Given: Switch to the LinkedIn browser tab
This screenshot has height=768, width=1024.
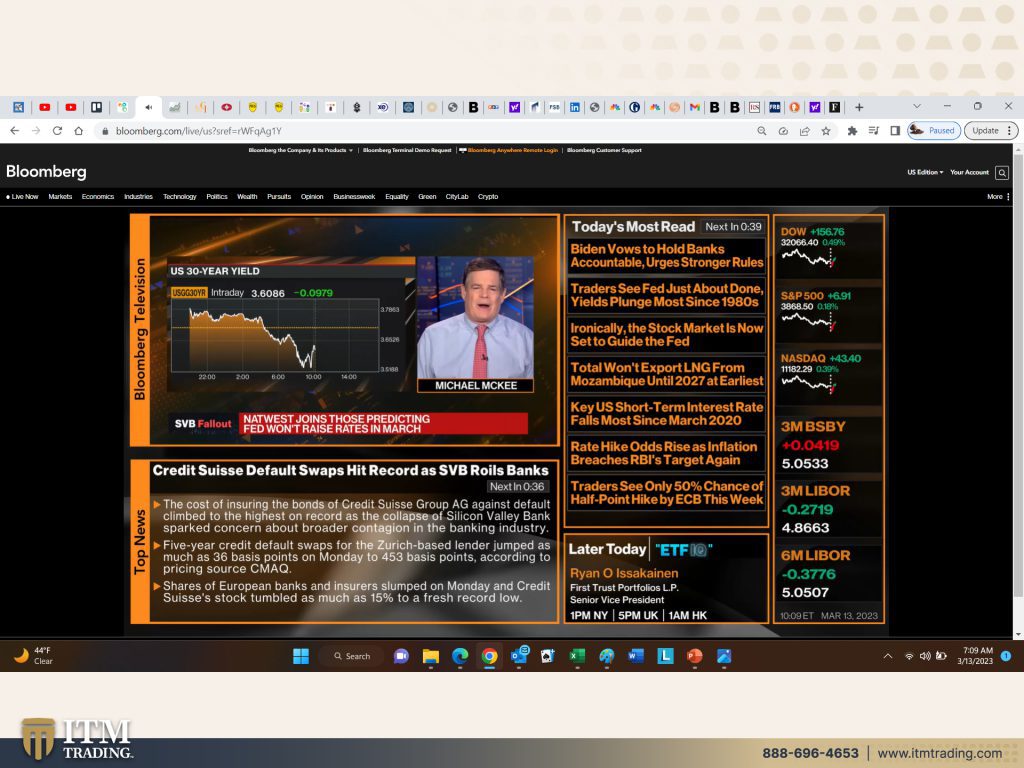Looking at the screenshot, I should pyautogui.click(x=575, y=107).
